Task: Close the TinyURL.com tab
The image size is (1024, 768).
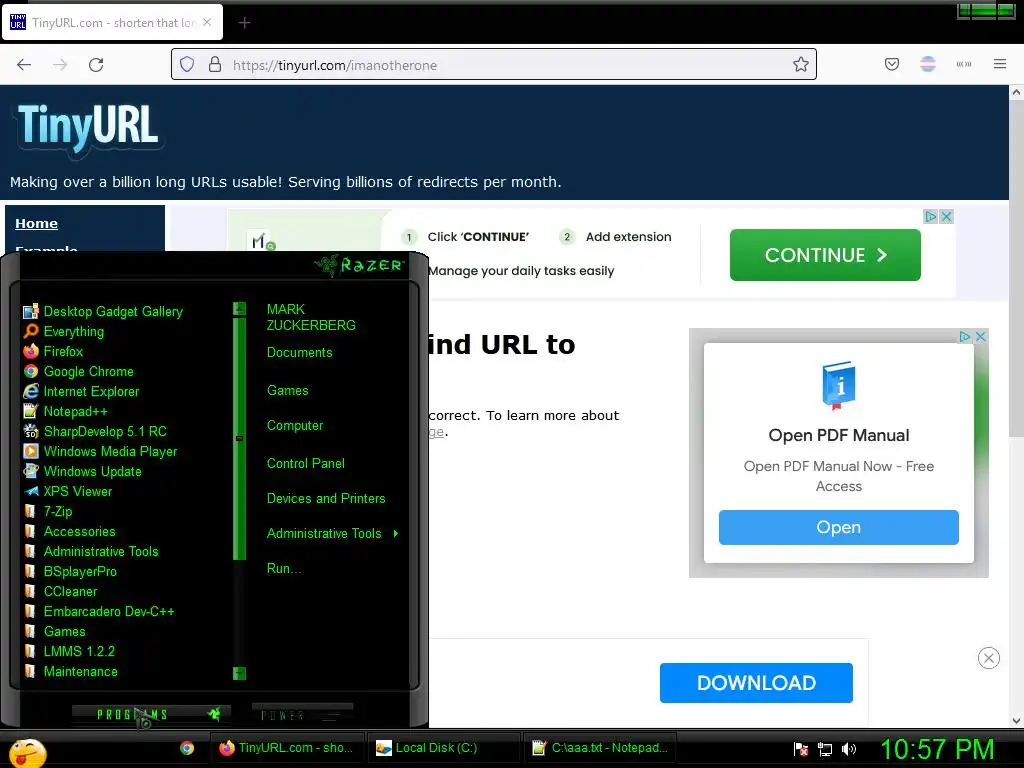Action: pos(207,22)
